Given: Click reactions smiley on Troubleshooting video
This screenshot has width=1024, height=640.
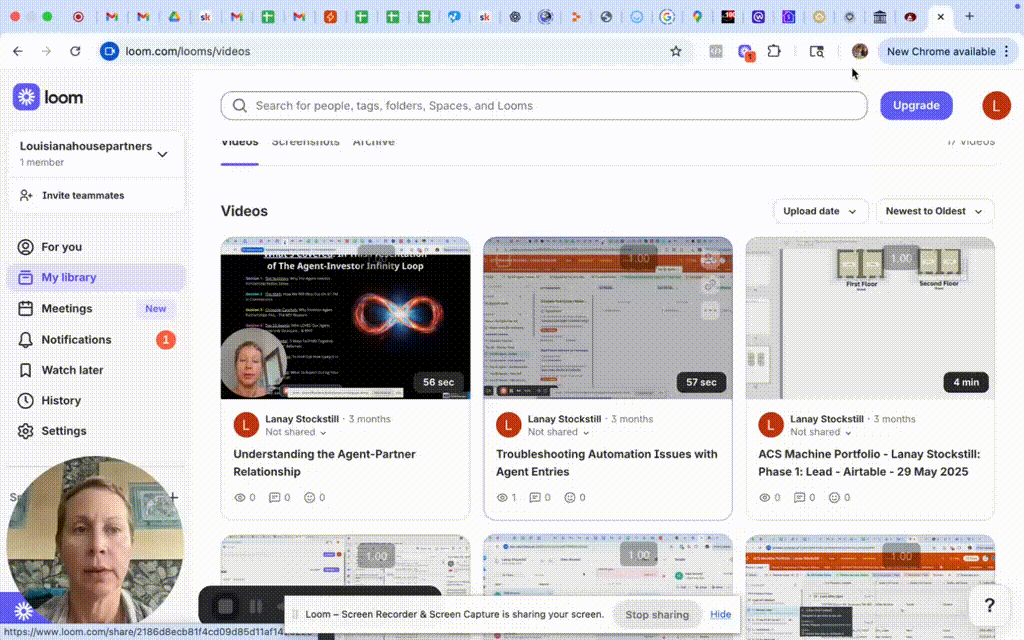Looking at the screenshot, I should coord(569,498).
